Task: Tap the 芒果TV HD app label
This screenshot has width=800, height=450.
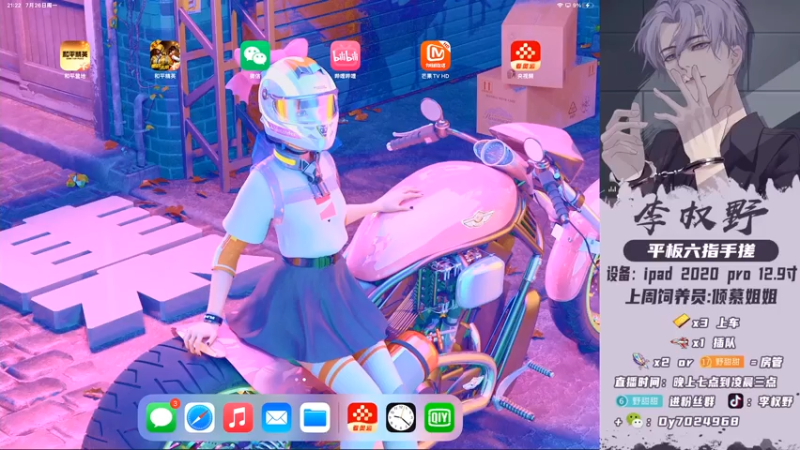Action: pyautogui.click(x=435, y=76)
